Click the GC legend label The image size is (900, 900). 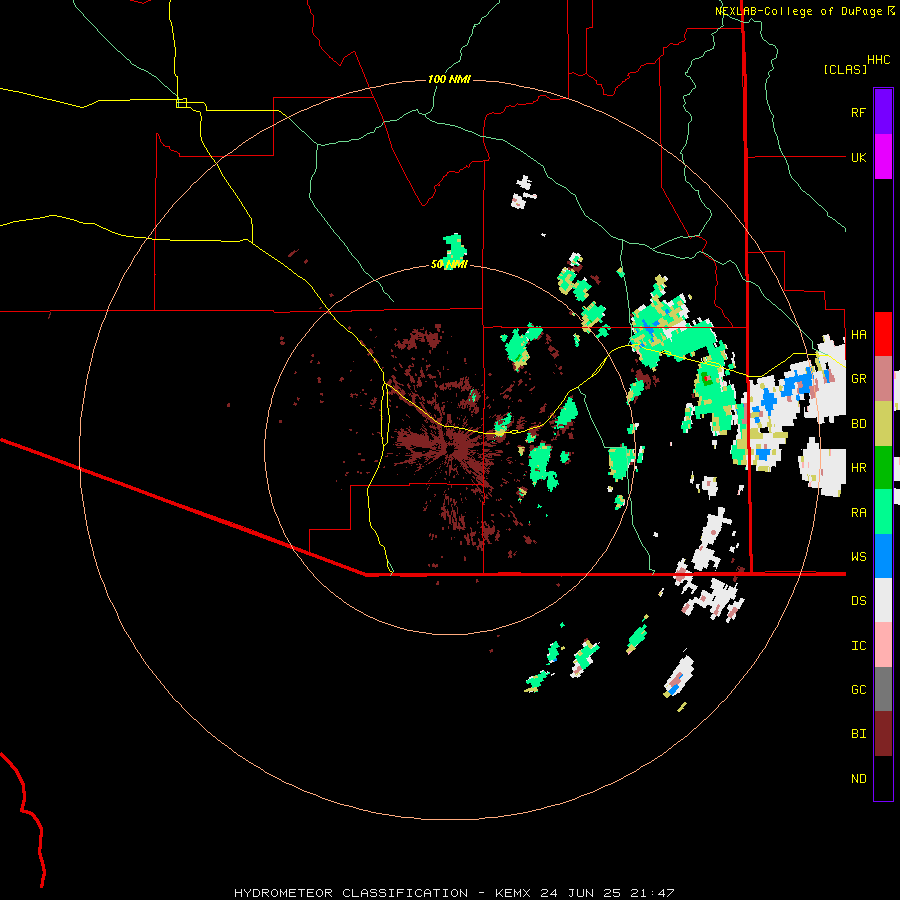click(x=859, y=689)
